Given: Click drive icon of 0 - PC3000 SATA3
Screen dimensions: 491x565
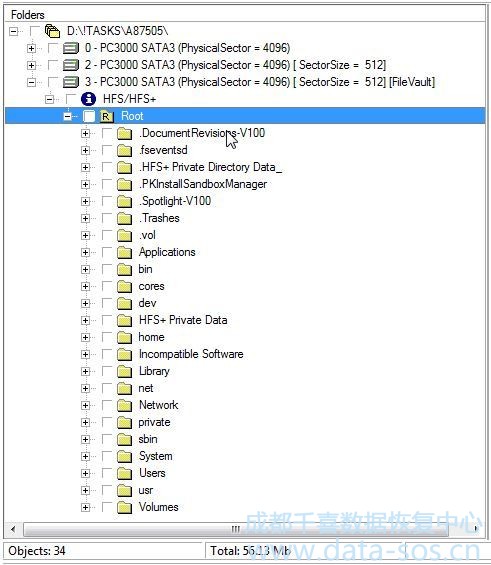Looking at the screenshot, I should point(71,48).
